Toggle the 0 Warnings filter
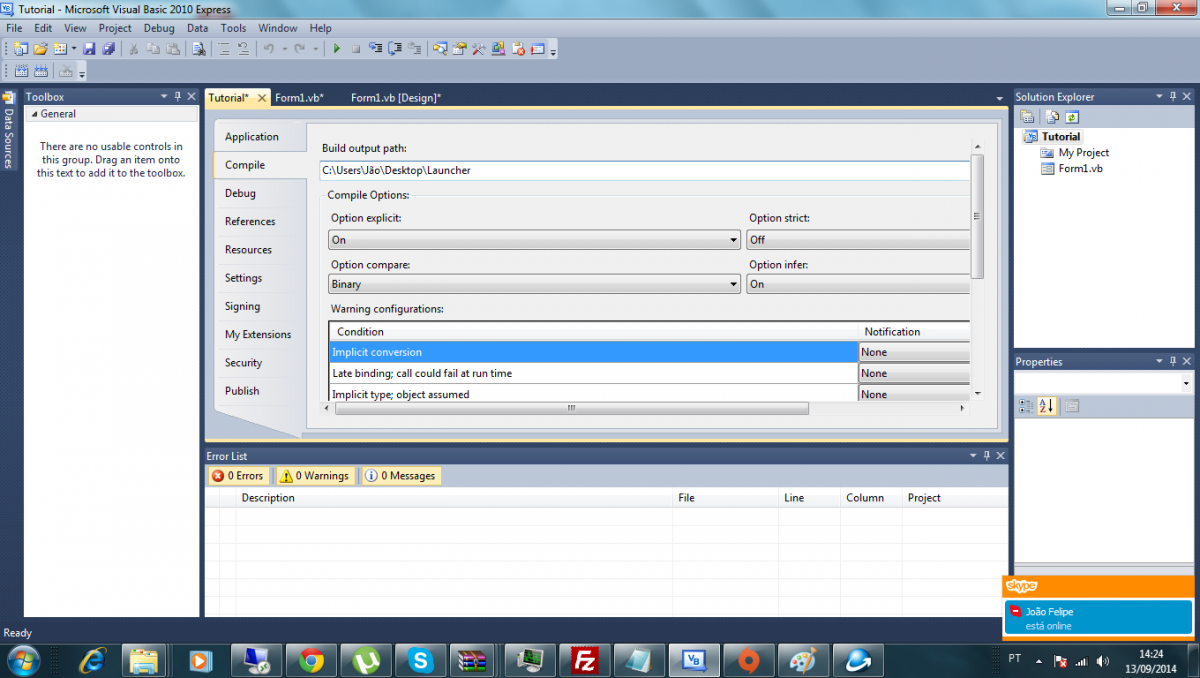 pyautogui.click(x=314, y=476)
